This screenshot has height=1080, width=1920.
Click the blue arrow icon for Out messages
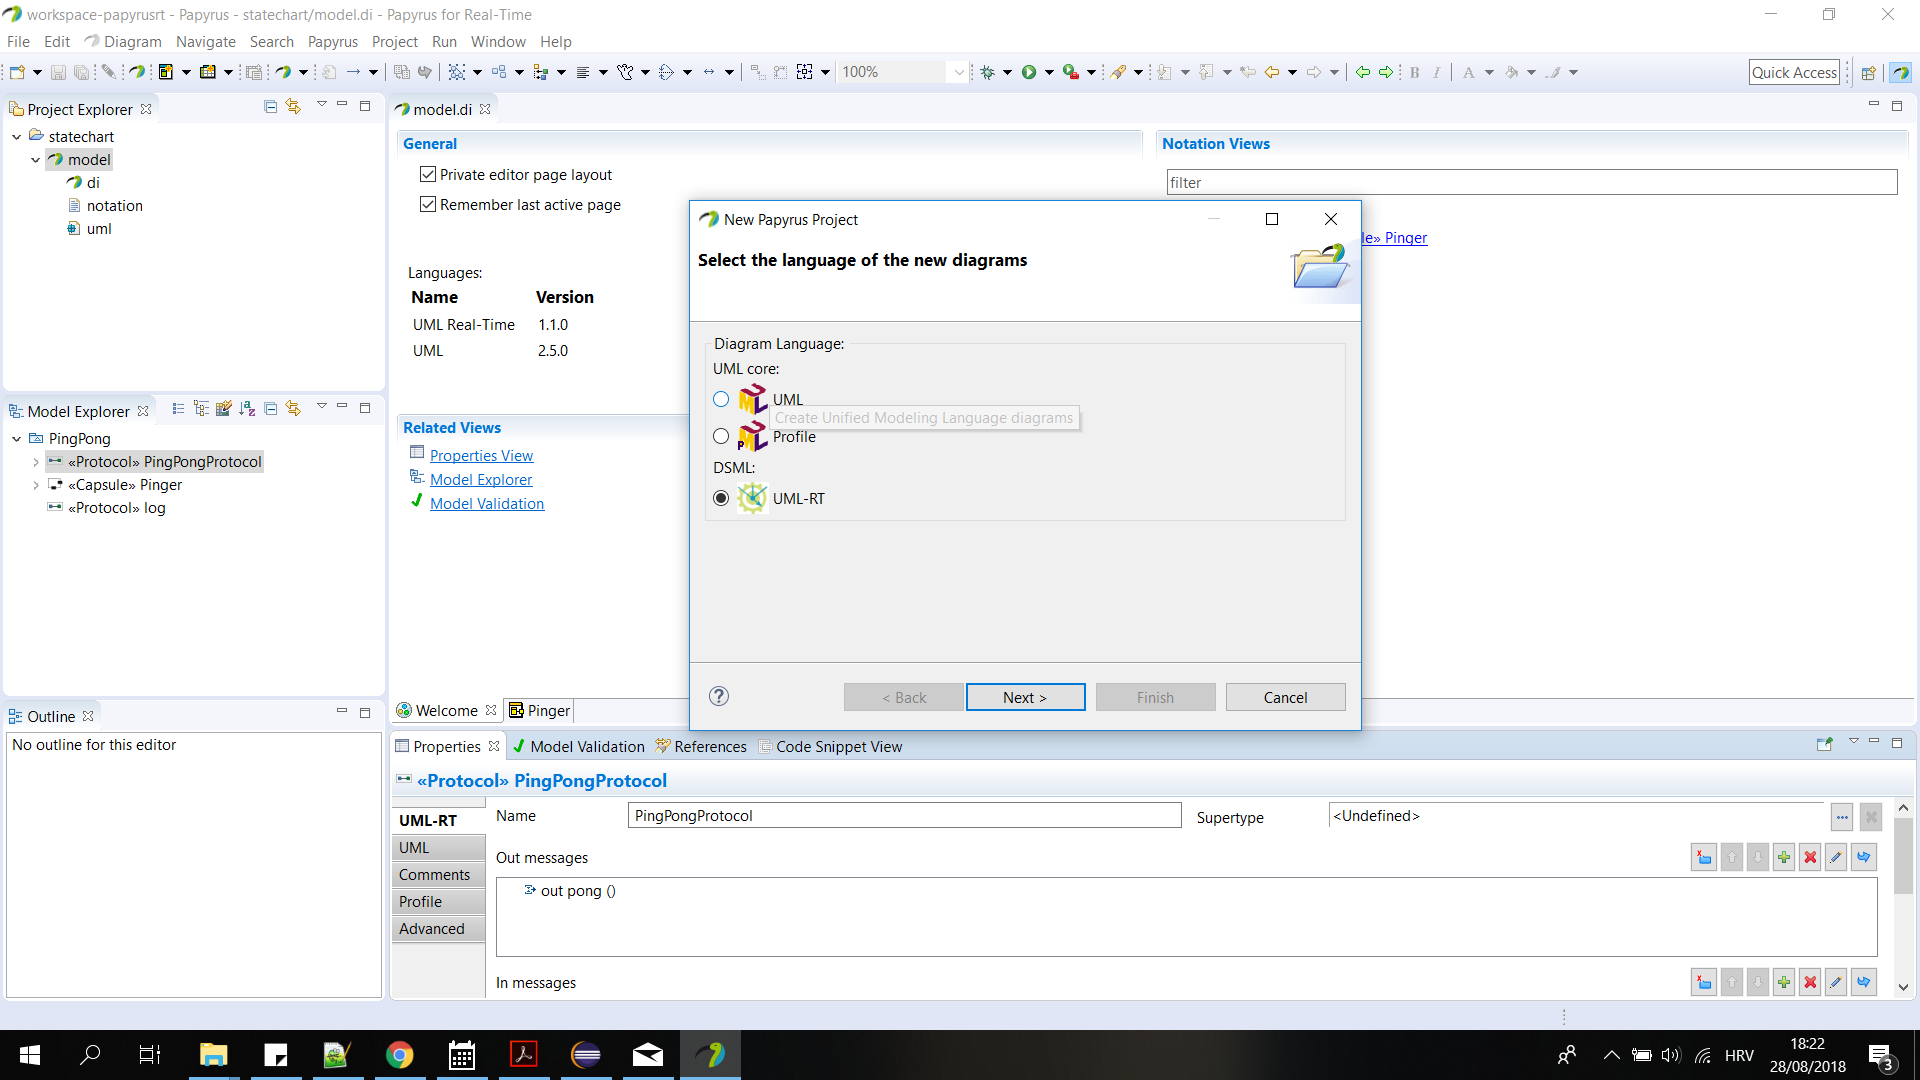pyautogui.click(x=1864, y=857)
